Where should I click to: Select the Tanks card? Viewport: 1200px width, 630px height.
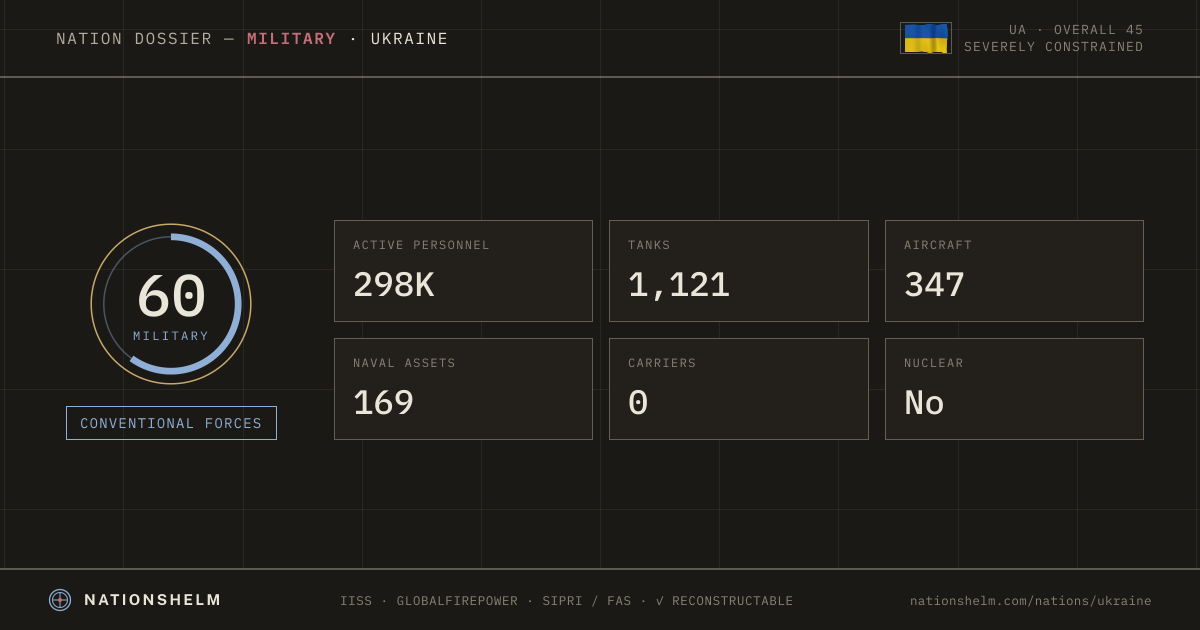739,271
